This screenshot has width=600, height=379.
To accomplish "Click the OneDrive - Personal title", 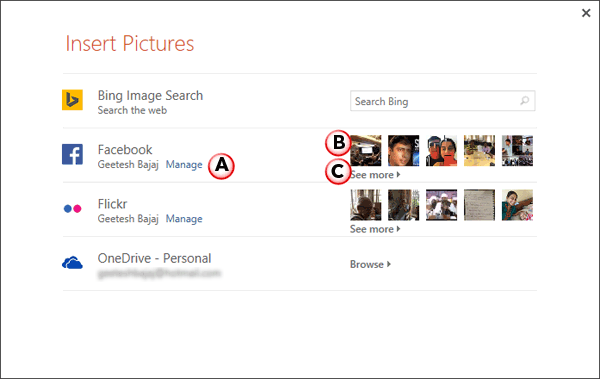I will point(154,258).
